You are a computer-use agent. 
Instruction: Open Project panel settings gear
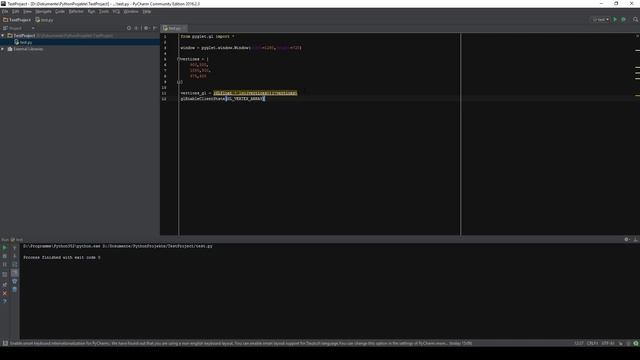147,28
